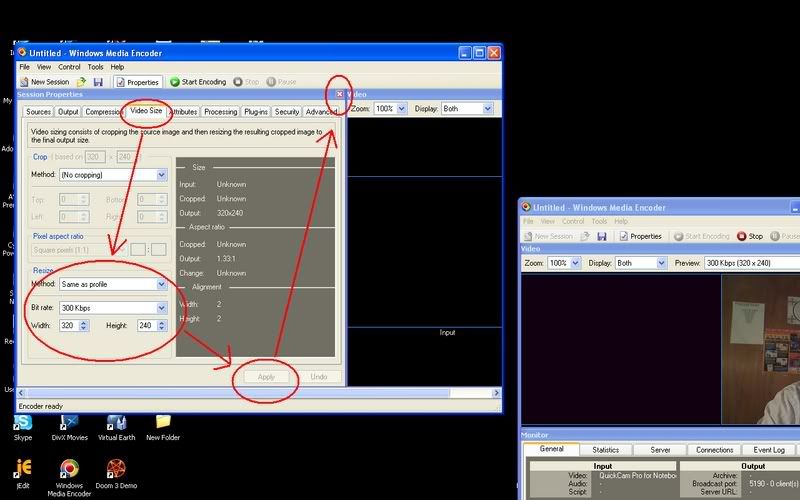800x500 pixels.
Task: Switch to the Advanced tab
Action: [321, 112]
